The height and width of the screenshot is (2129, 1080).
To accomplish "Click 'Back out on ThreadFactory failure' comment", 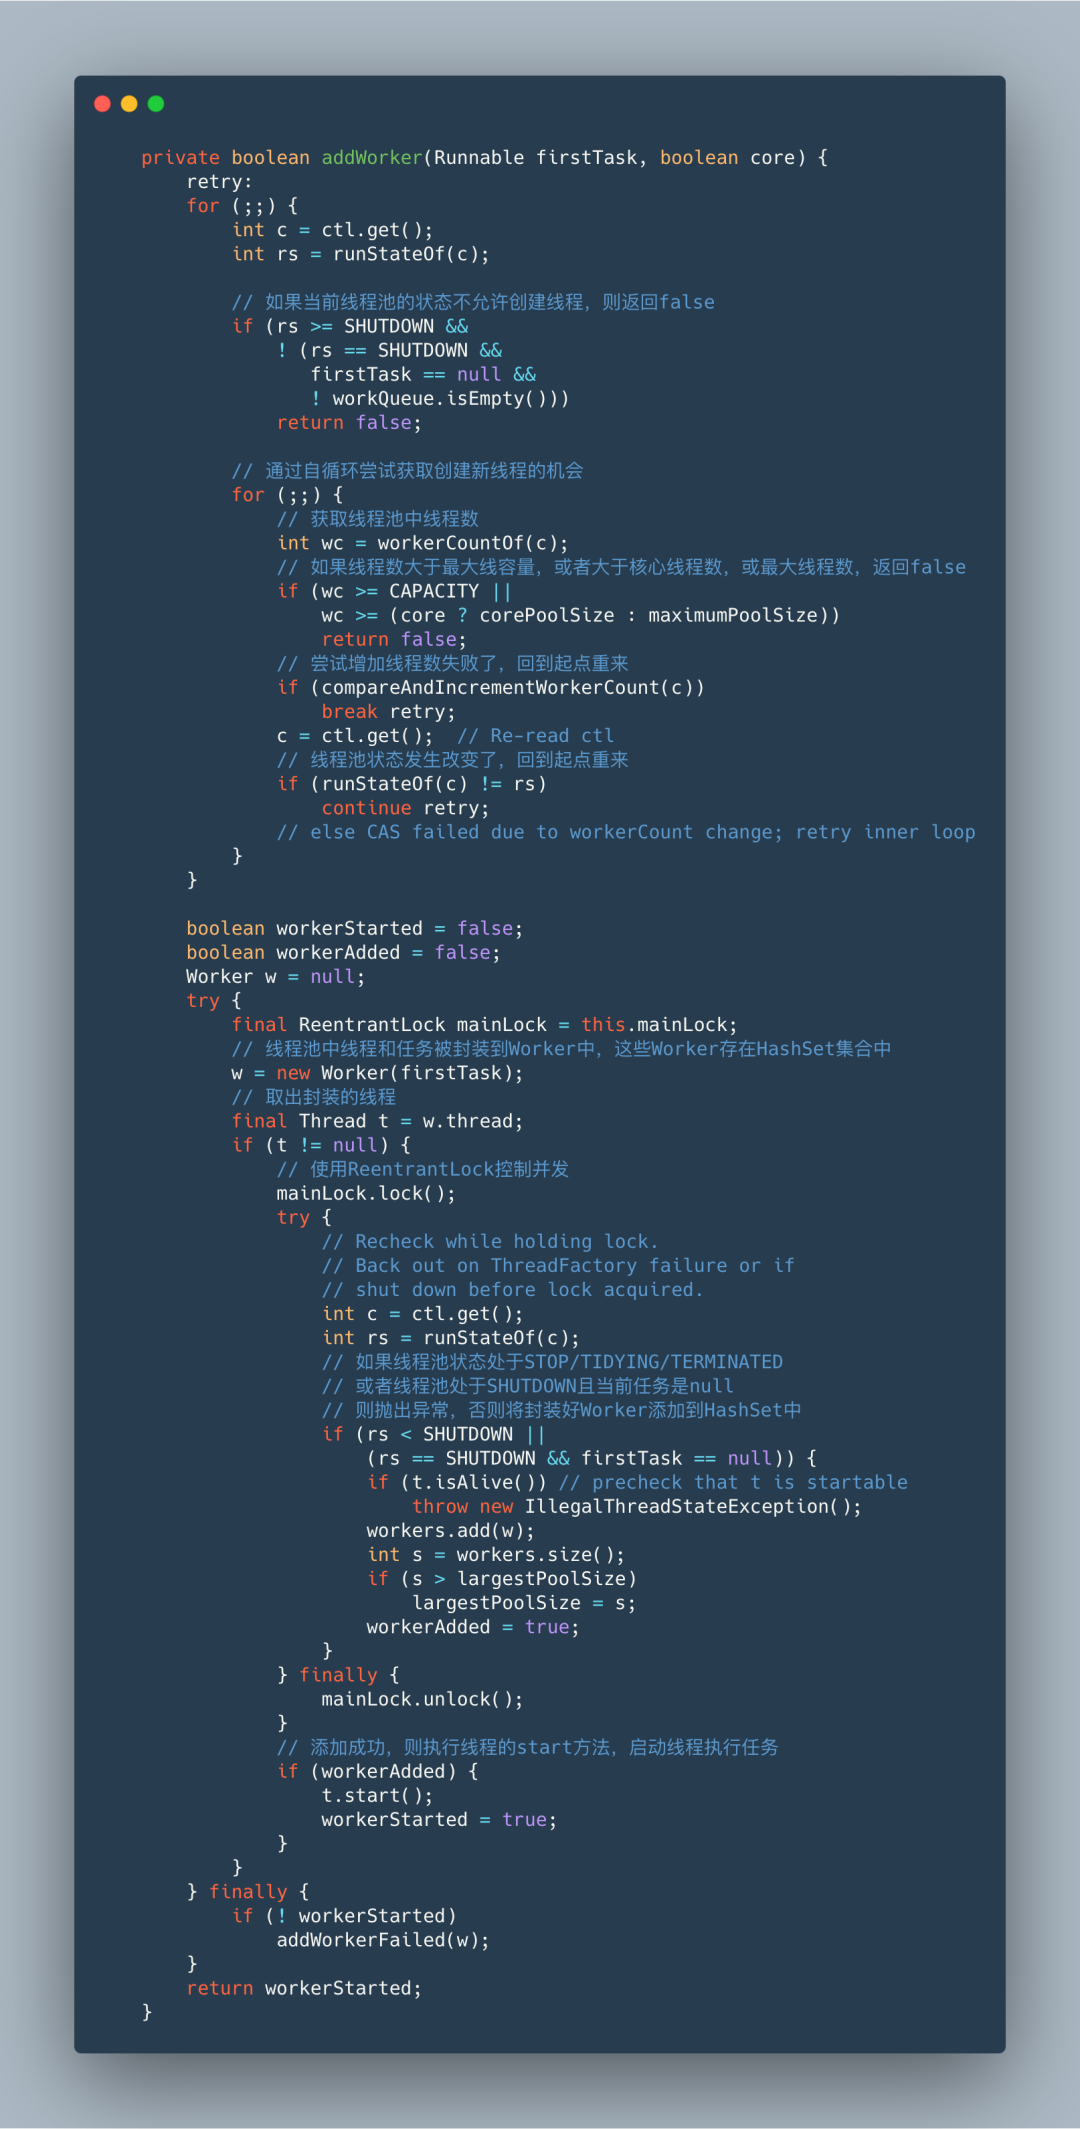I will (x=558, y=1265).
